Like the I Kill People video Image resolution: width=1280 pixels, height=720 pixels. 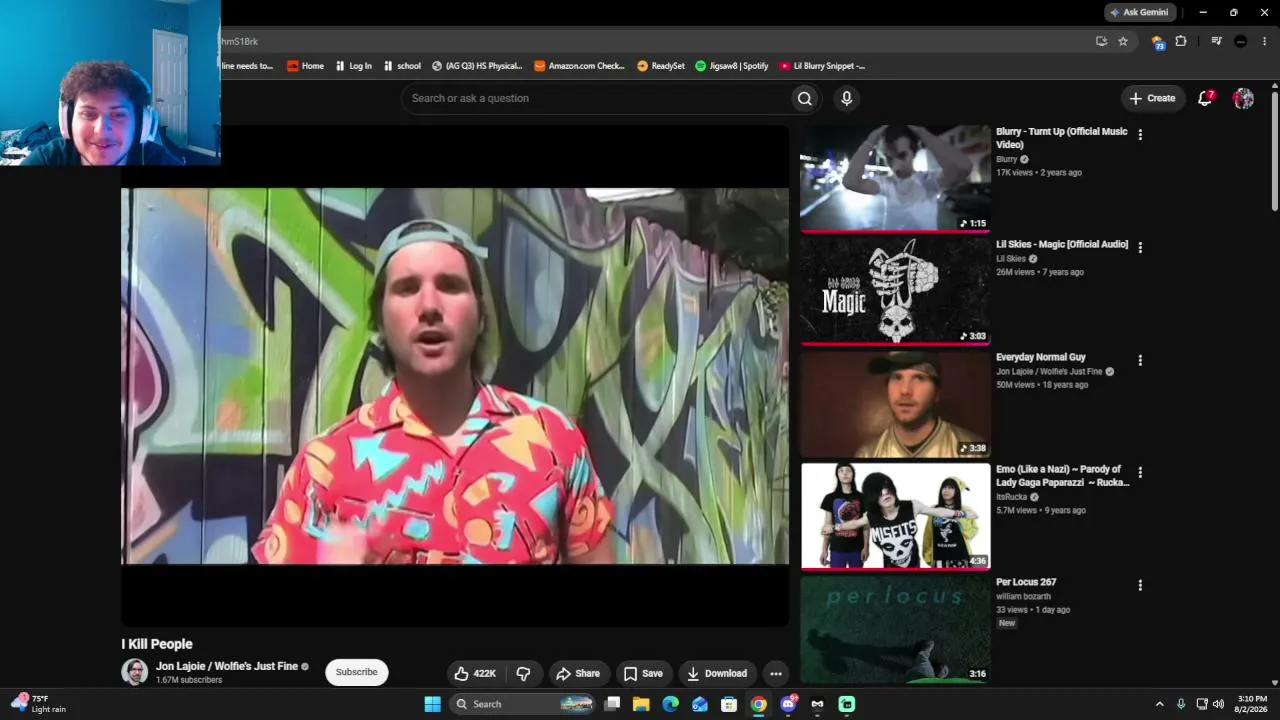[475, 673]
